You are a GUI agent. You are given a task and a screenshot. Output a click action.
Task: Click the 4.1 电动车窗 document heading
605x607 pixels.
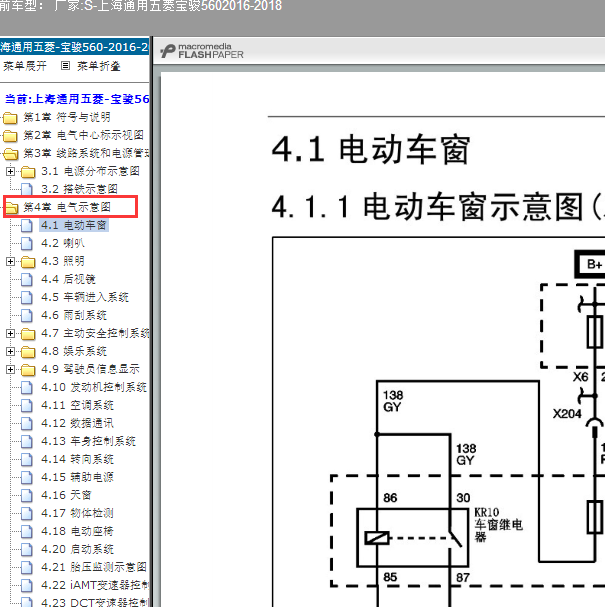pos(371,149)
